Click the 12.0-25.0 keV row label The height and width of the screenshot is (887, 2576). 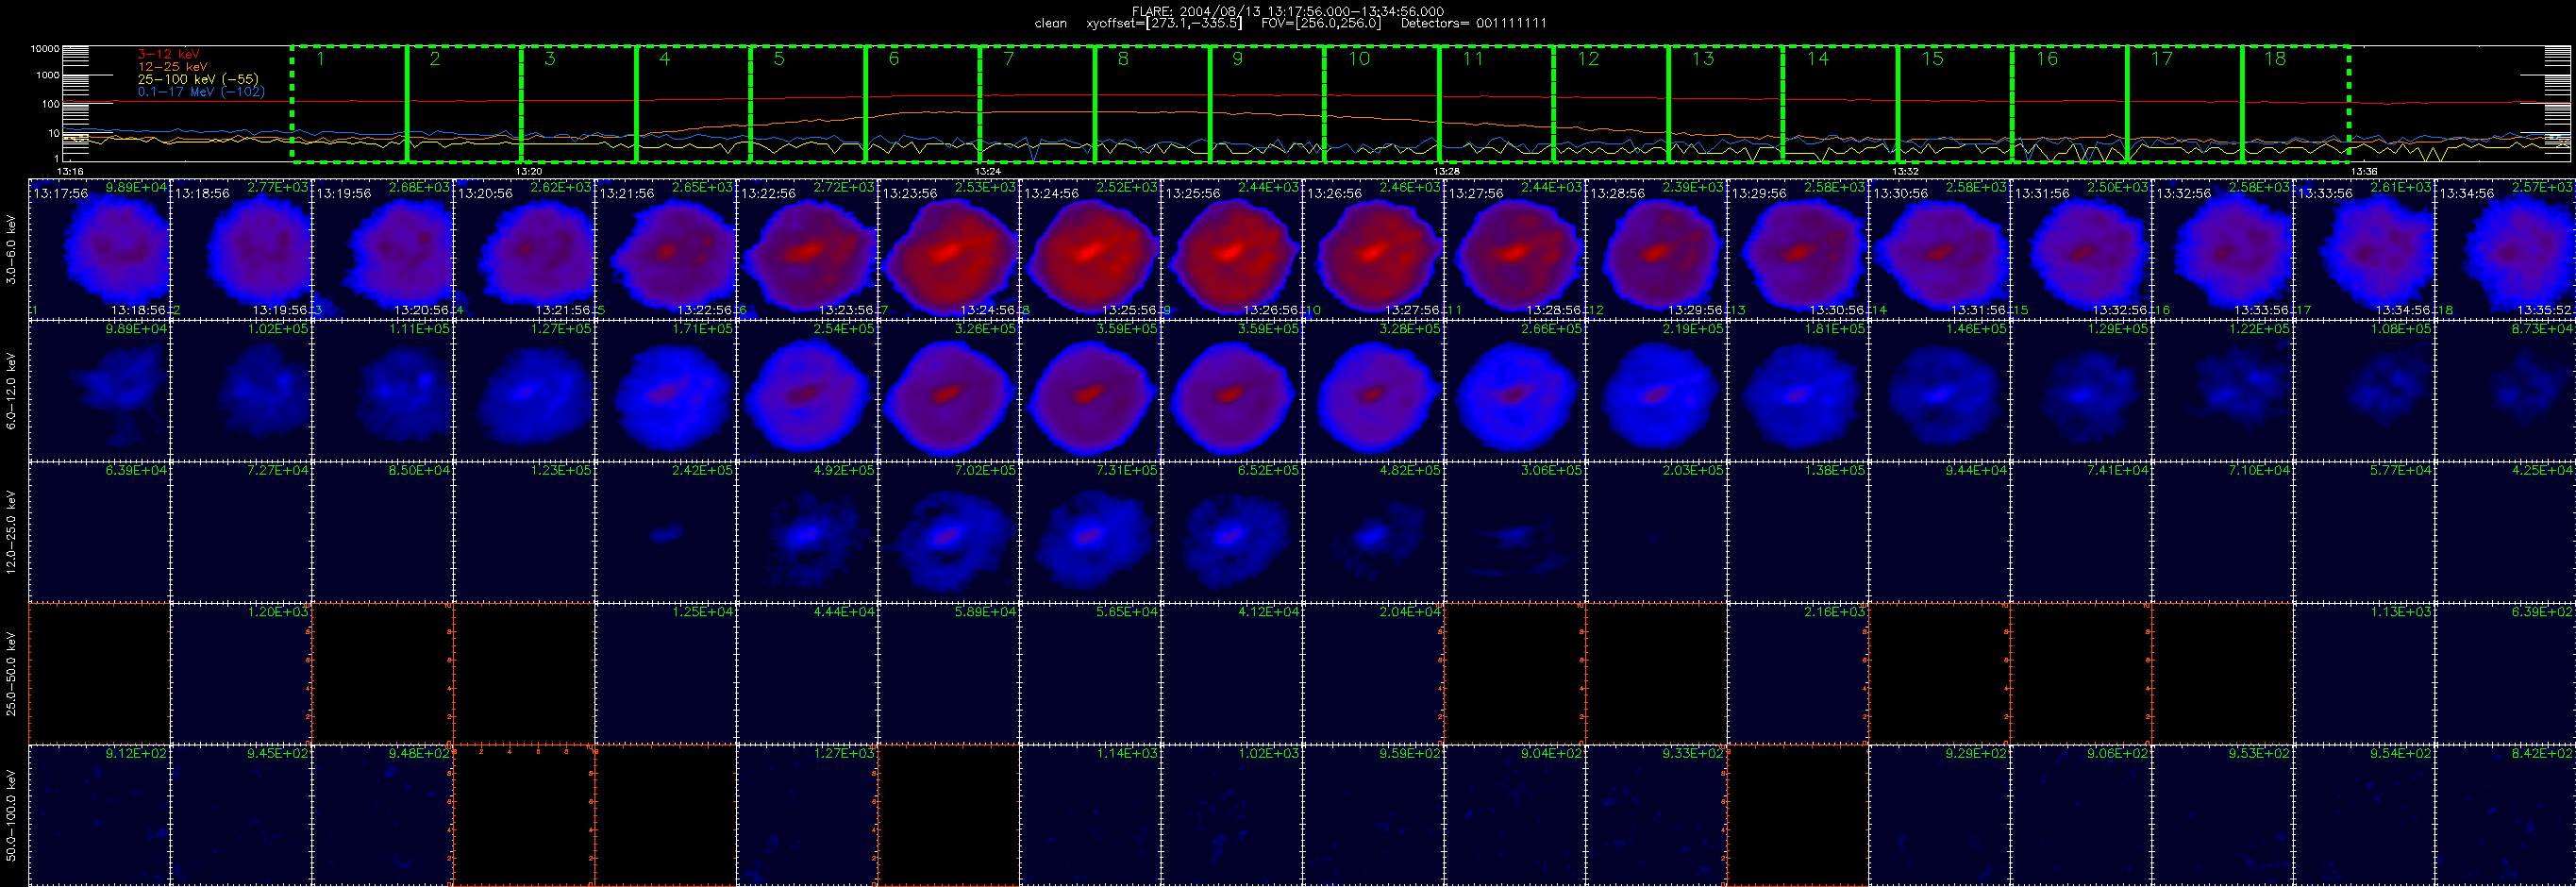11,532
